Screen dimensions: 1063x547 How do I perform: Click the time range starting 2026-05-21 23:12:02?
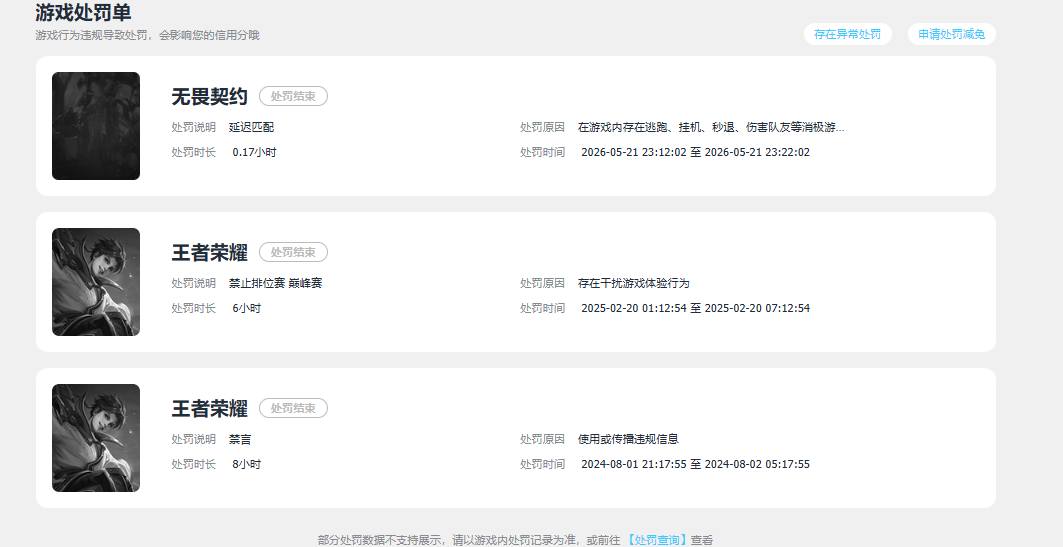coord(696,152)
